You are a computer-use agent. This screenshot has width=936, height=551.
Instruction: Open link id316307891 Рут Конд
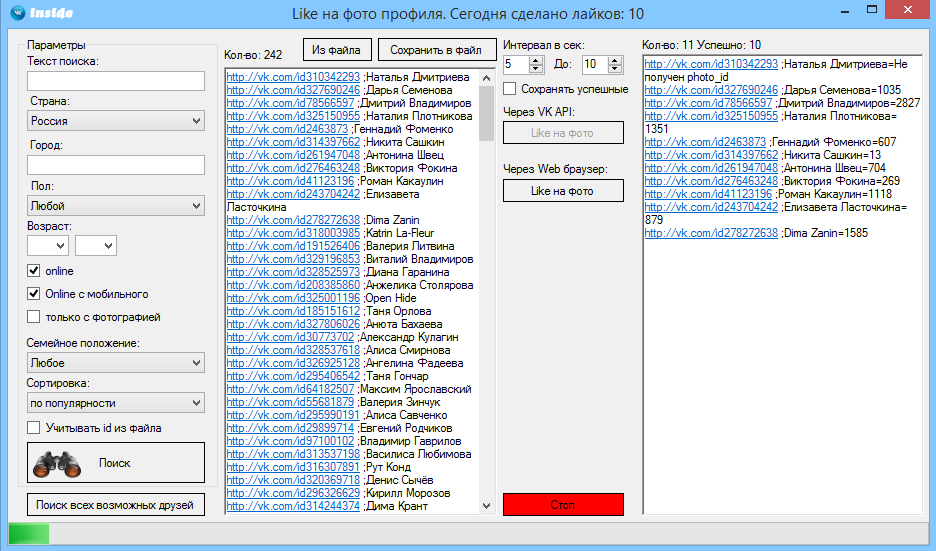click(x=293, y=467)
